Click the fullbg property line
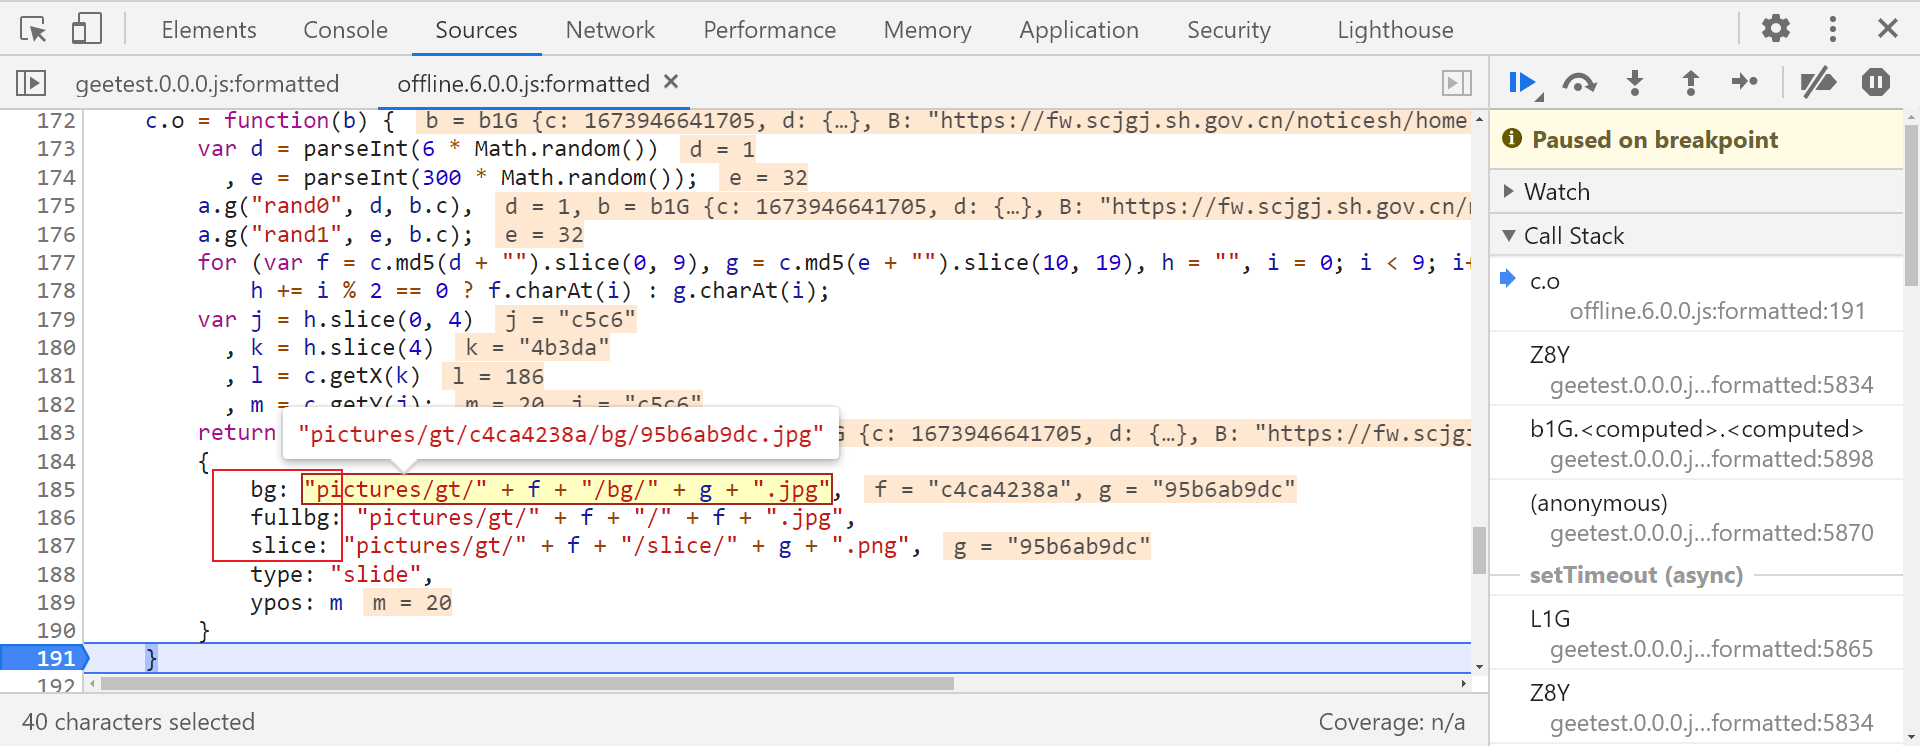 [553, 518]
